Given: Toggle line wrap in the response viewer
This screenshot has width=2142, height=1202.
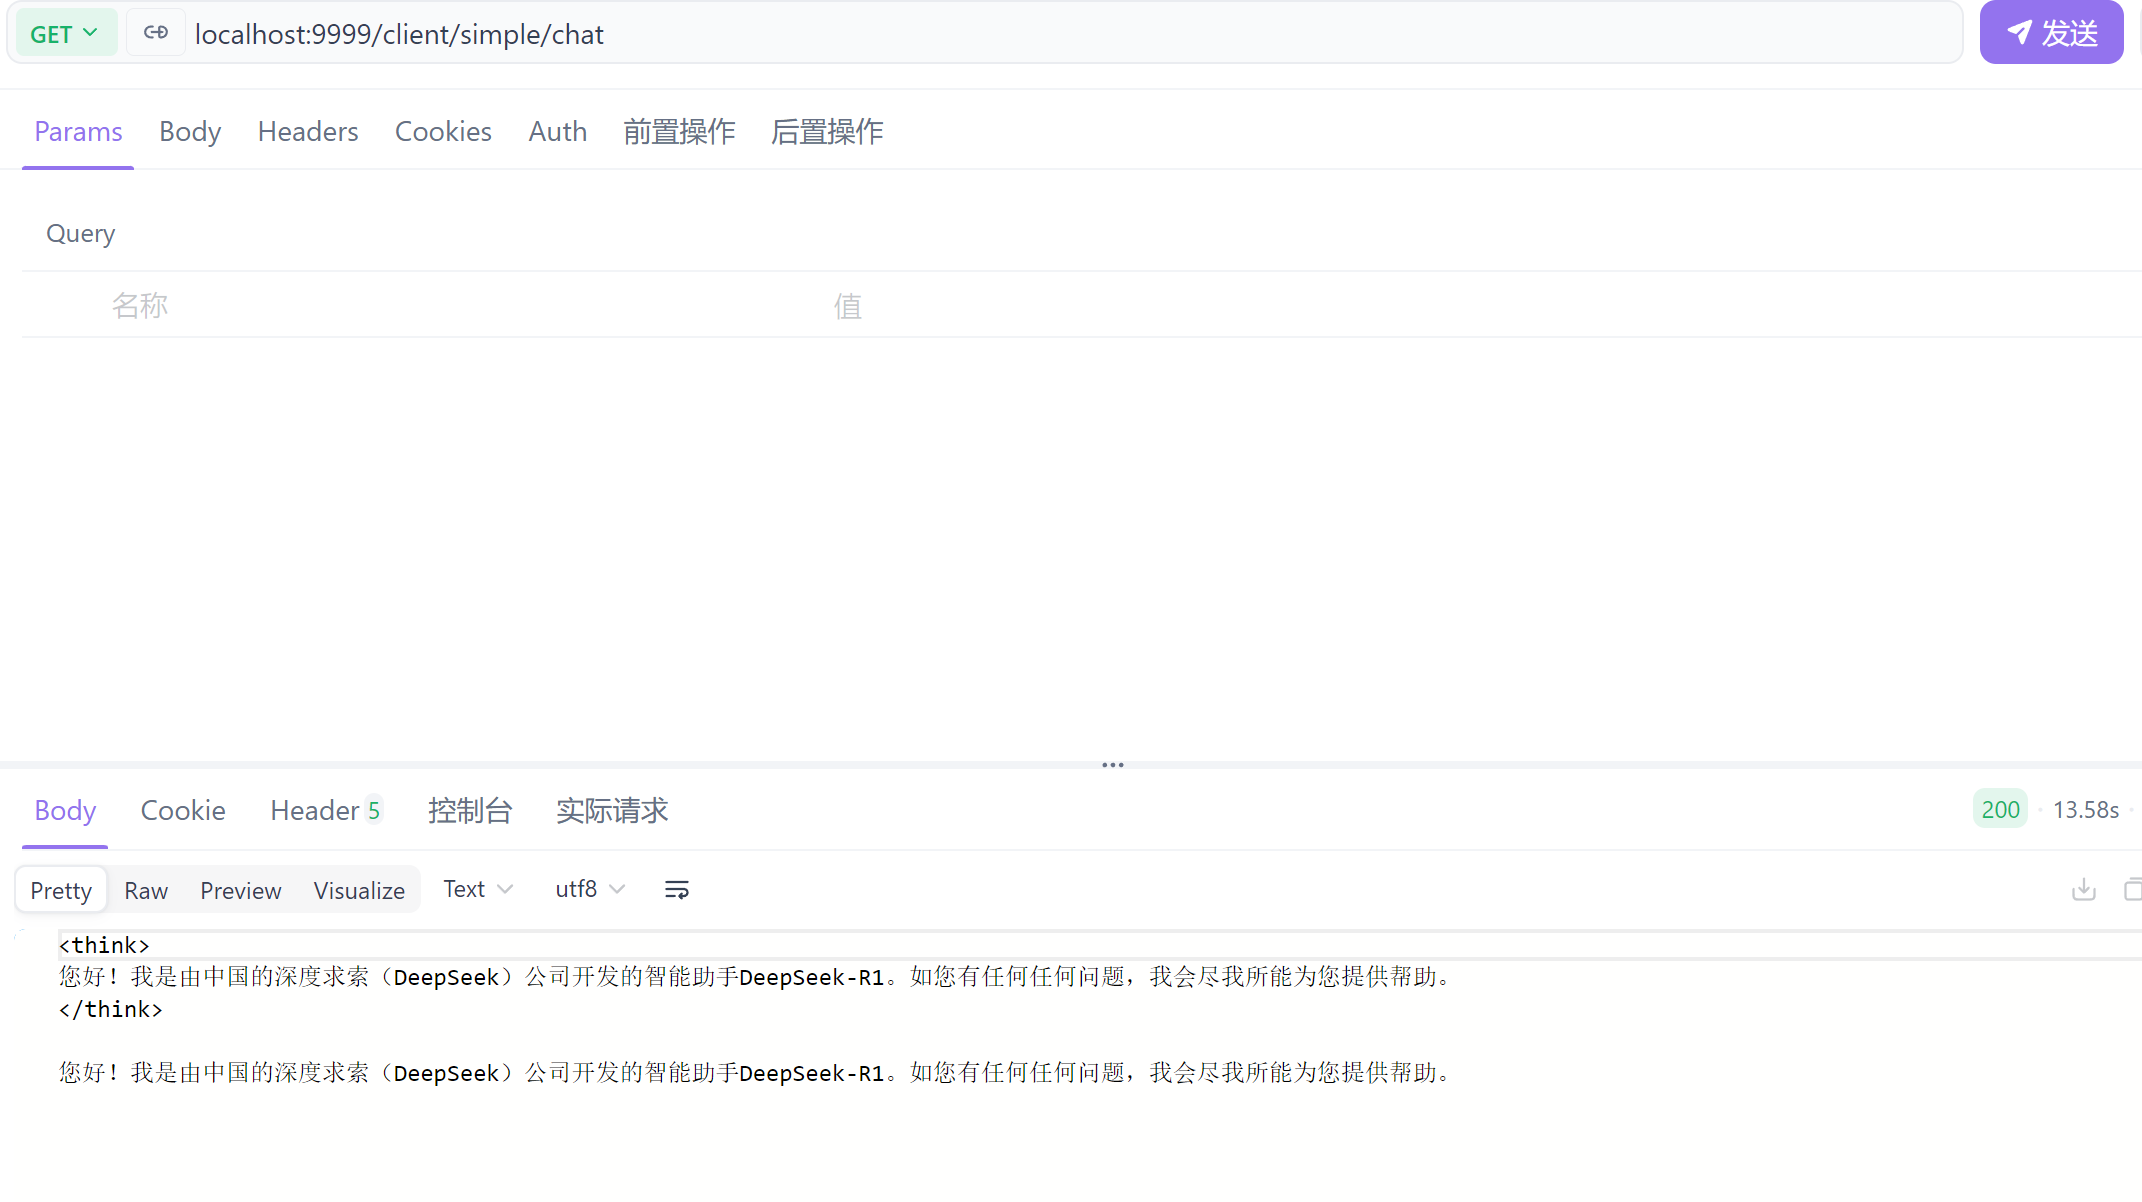Looking at the screenshot, I should 676,888.
